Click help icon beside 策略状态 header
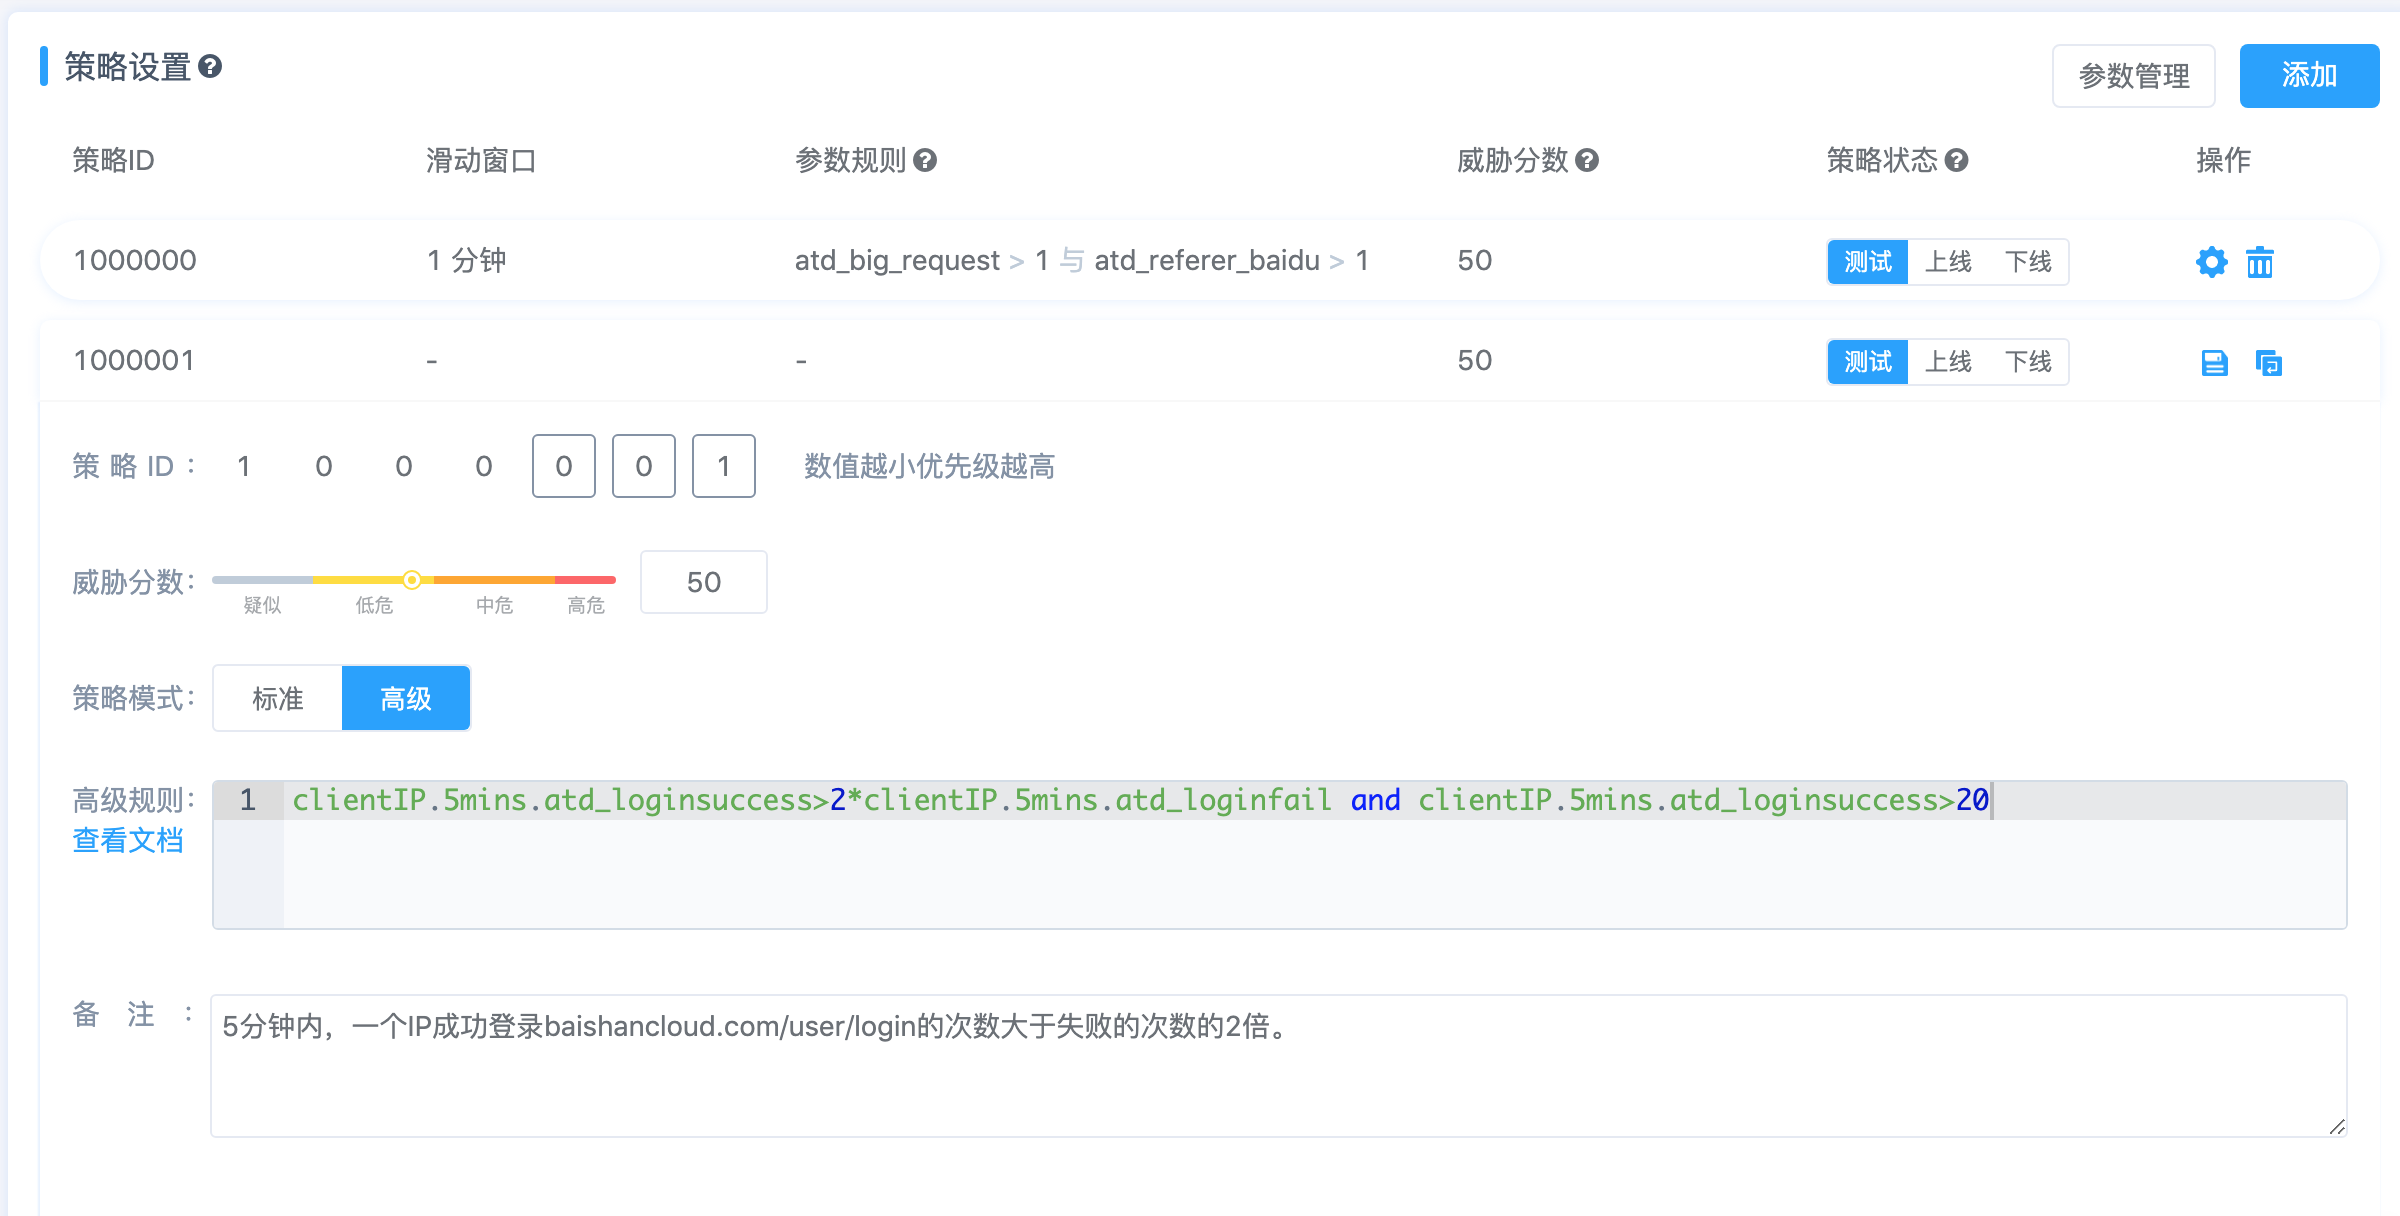 click(x=1957, y=160)
